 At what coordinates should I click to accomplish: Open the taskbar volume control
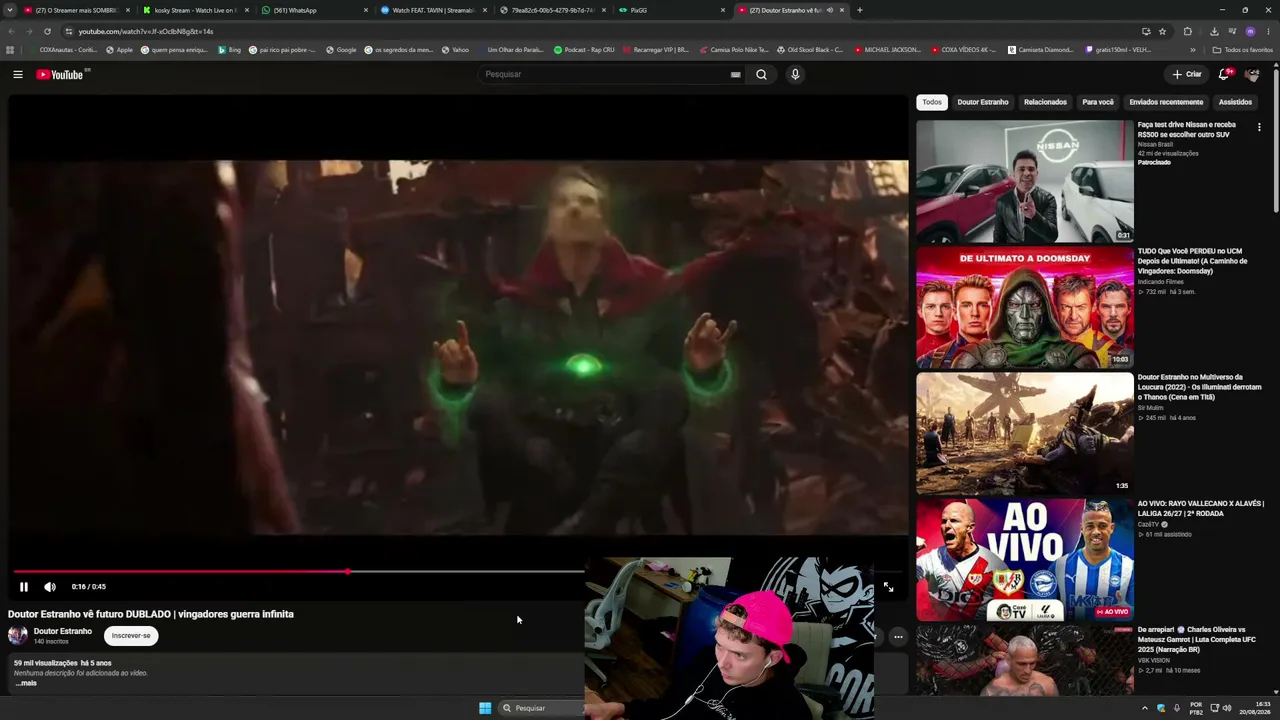(x=1227, y=708)
